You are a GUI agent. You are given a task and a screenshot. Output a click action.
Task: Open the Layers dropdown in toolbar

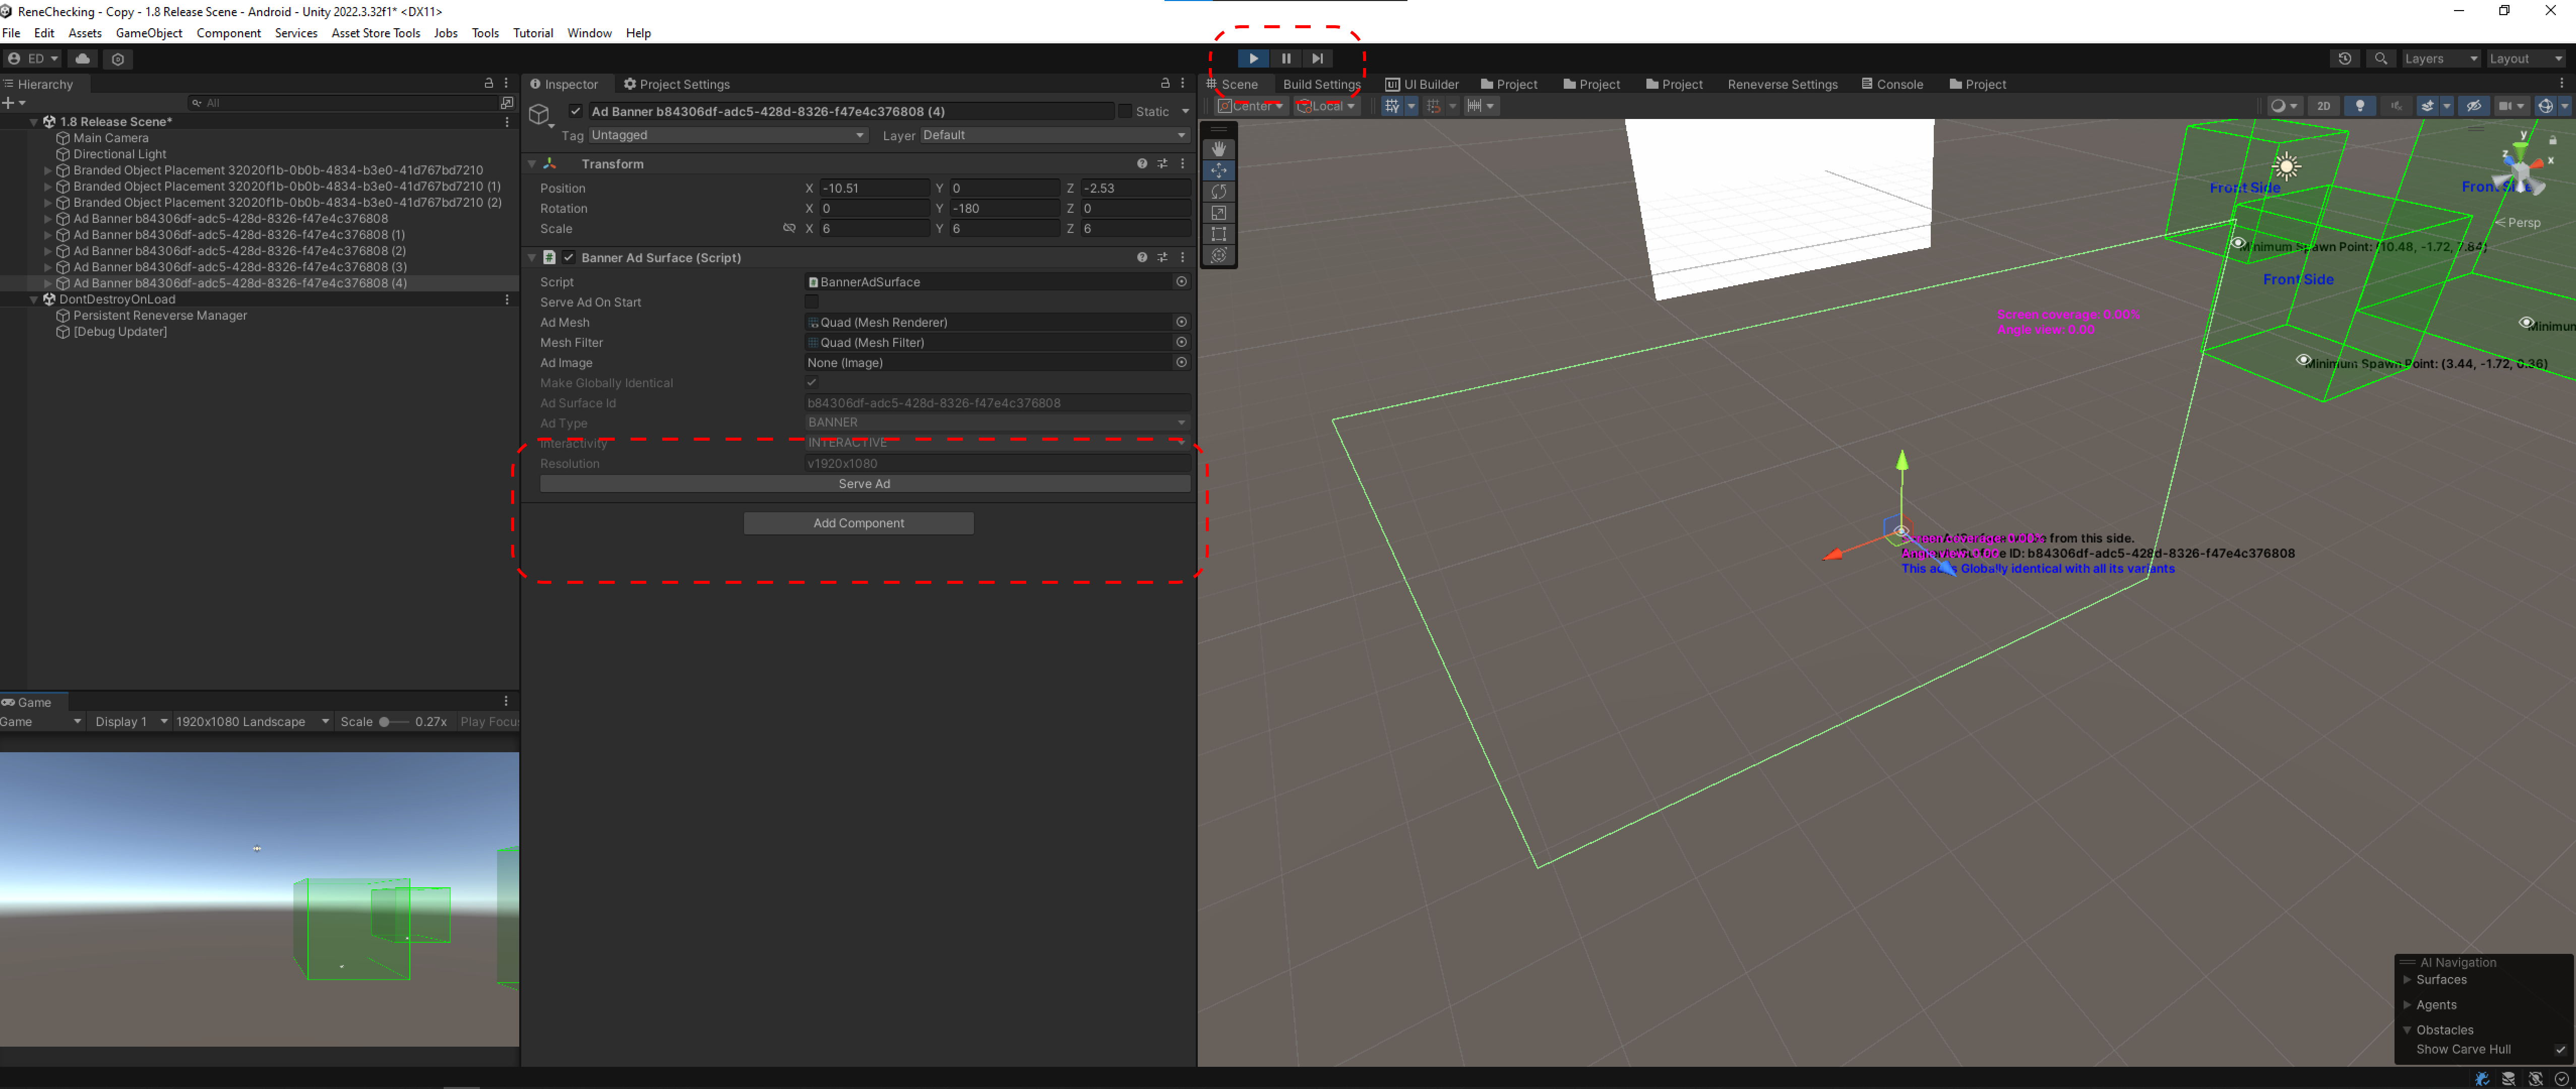2441,59
